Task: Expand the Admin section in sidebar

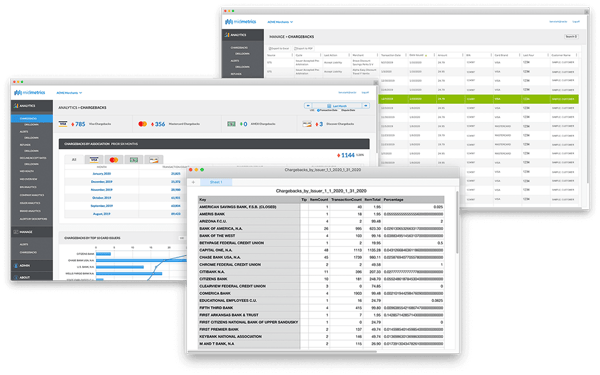Action: tap(32, 265)
